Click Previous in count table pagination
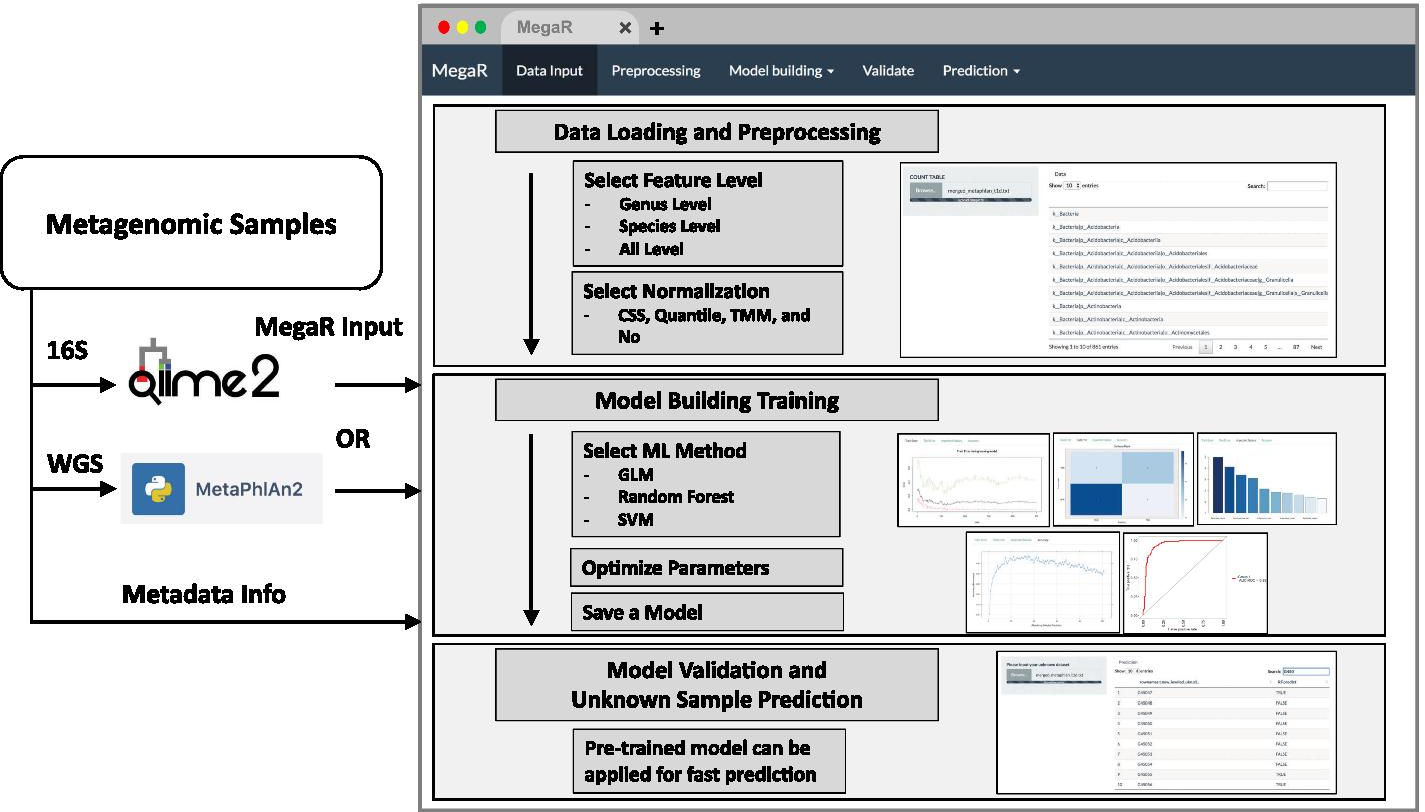The image size is (1425, 812). (1182, 347)
